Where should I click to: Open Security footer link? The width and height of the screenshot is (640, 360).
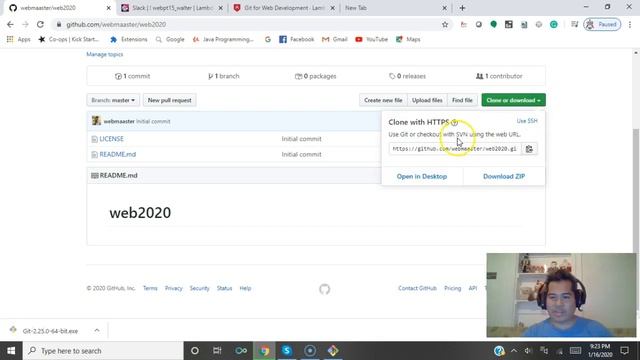[x=199, y=288]
